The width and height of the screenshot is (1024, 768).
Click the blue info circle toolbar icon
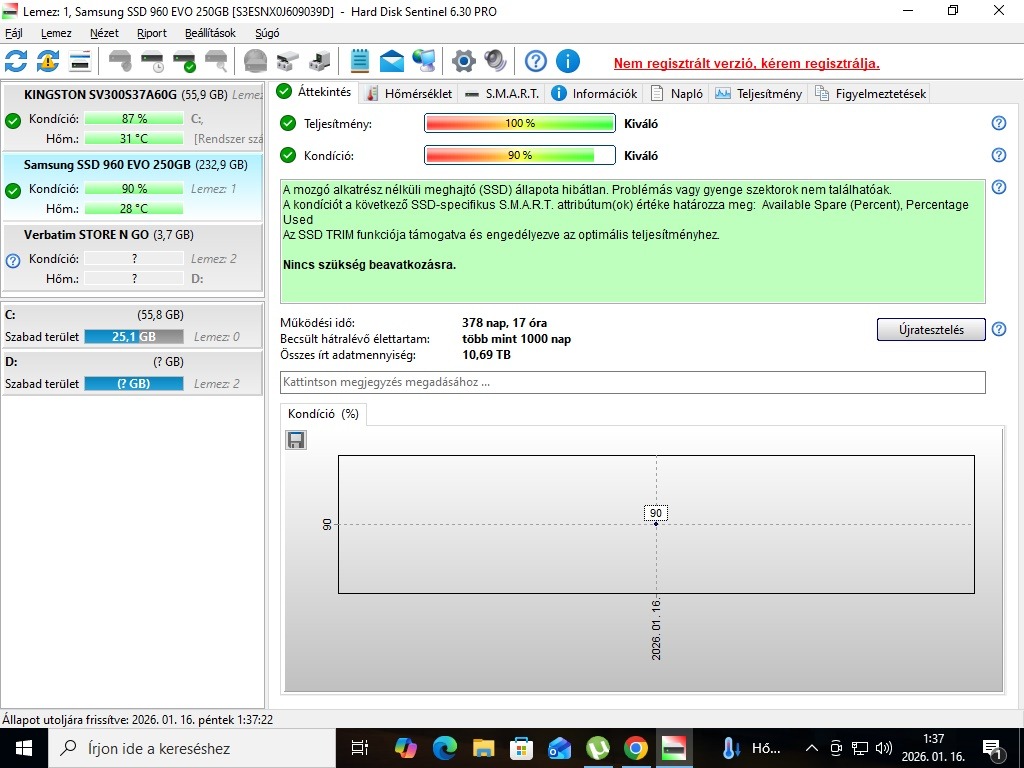click(568, 61)
